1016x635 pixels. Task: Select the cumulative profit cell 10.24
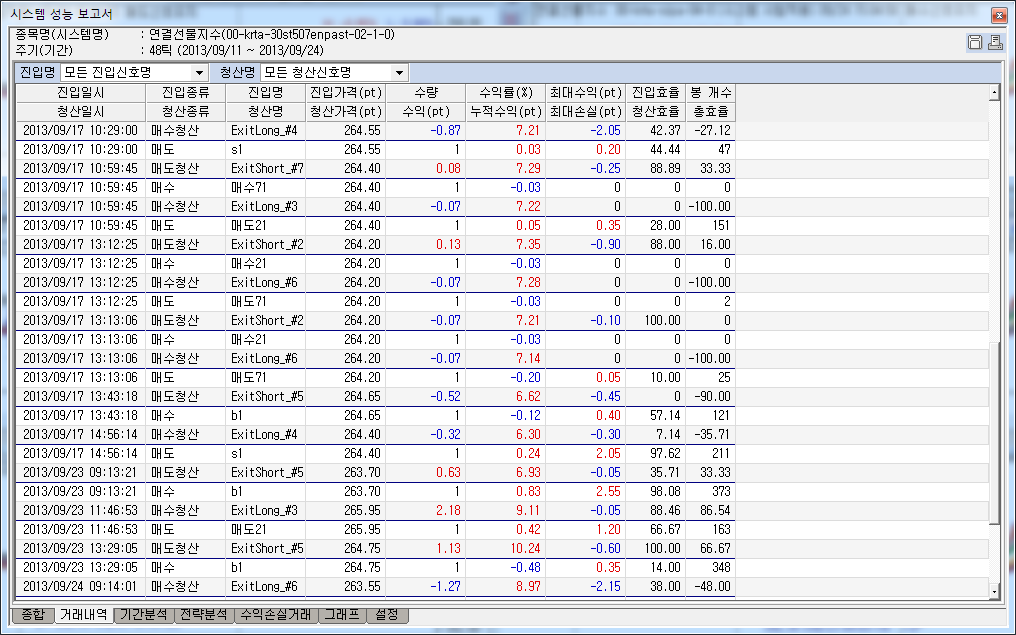pos(505,548)
